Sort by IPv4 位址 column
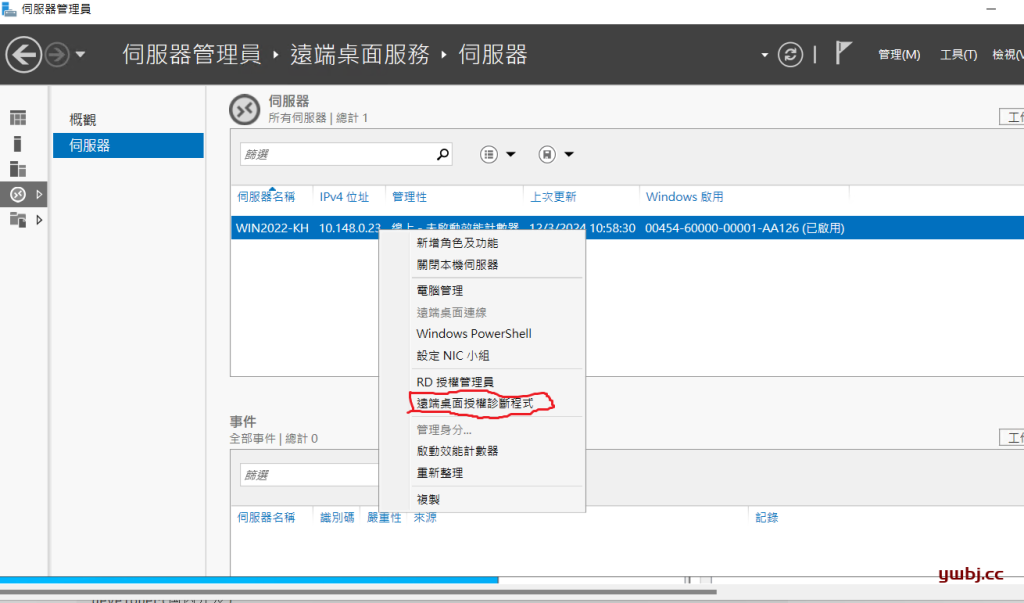This screenshot has height=603, width=1024. point(344,197)
